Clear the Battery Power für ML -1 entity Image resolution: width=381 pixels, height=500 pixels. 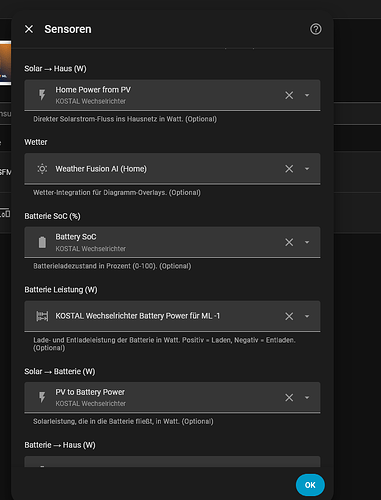(x=289, y=316)
